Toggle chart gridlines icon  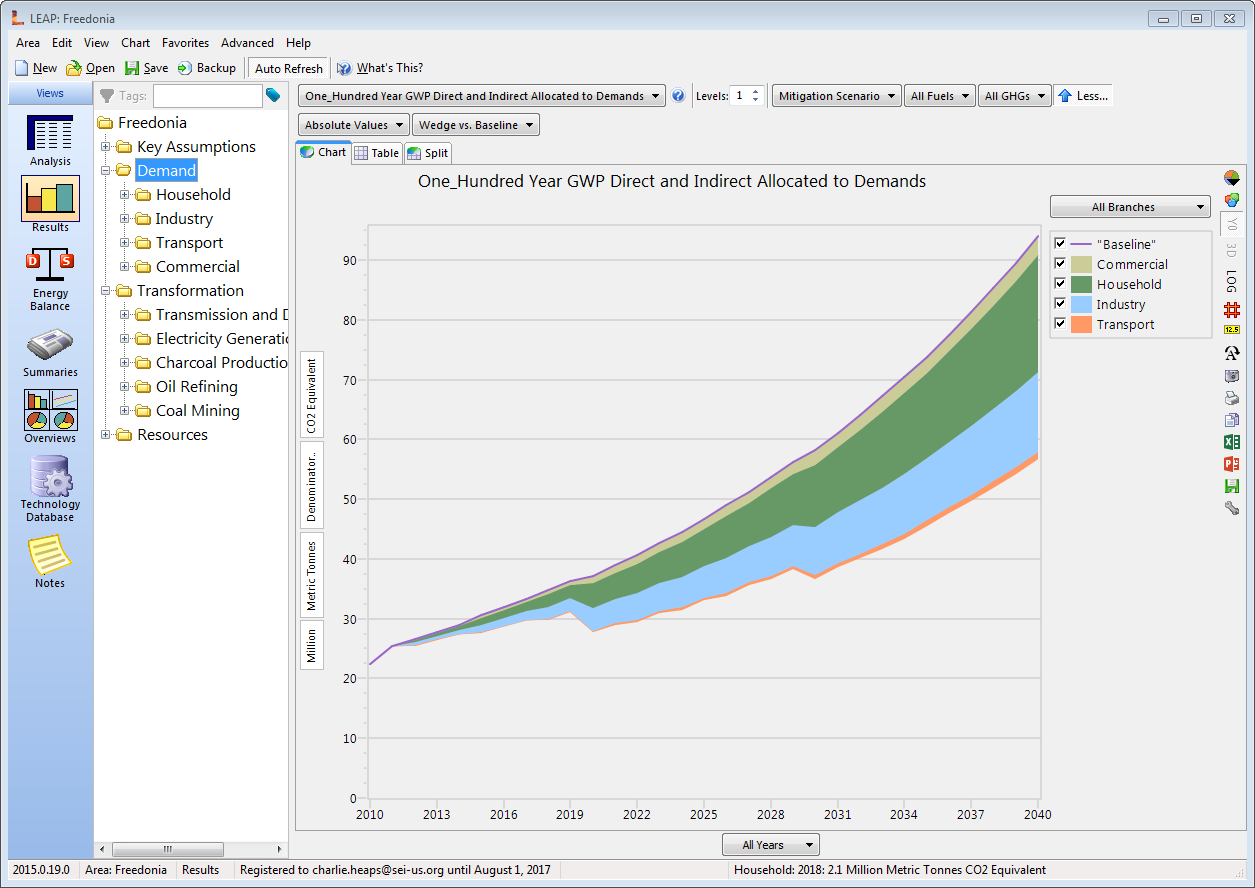click(1231, 310)
